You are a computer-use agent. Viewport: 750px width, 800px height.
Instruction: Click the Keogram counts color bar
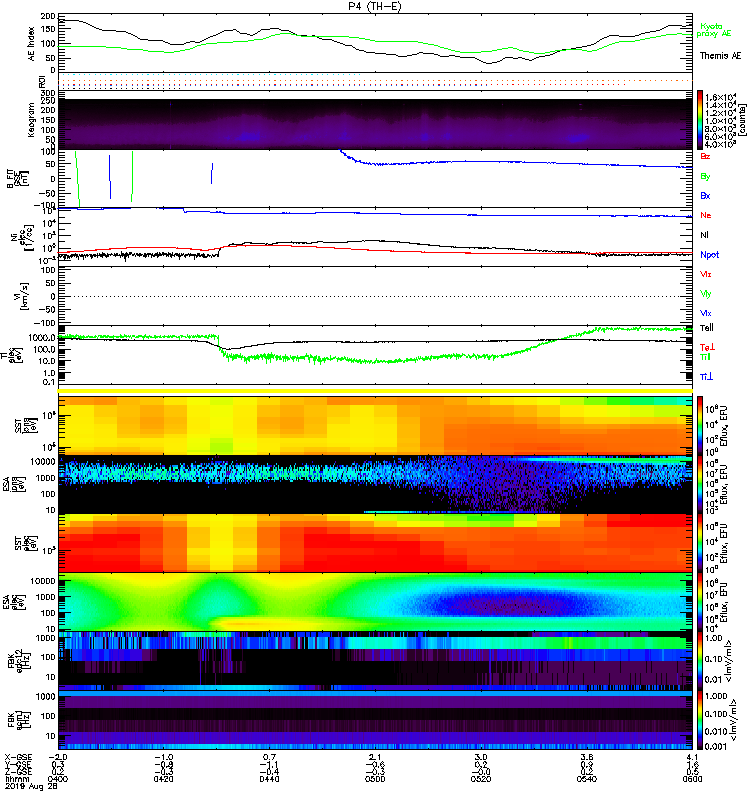pyautogui.click(x=700, y=120)
